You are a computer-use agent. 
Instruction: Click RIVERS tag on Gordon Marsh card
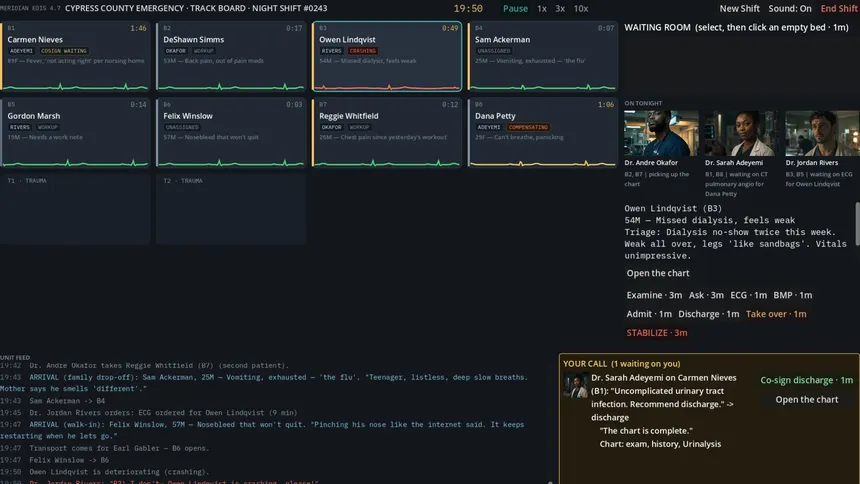[19, 127]
